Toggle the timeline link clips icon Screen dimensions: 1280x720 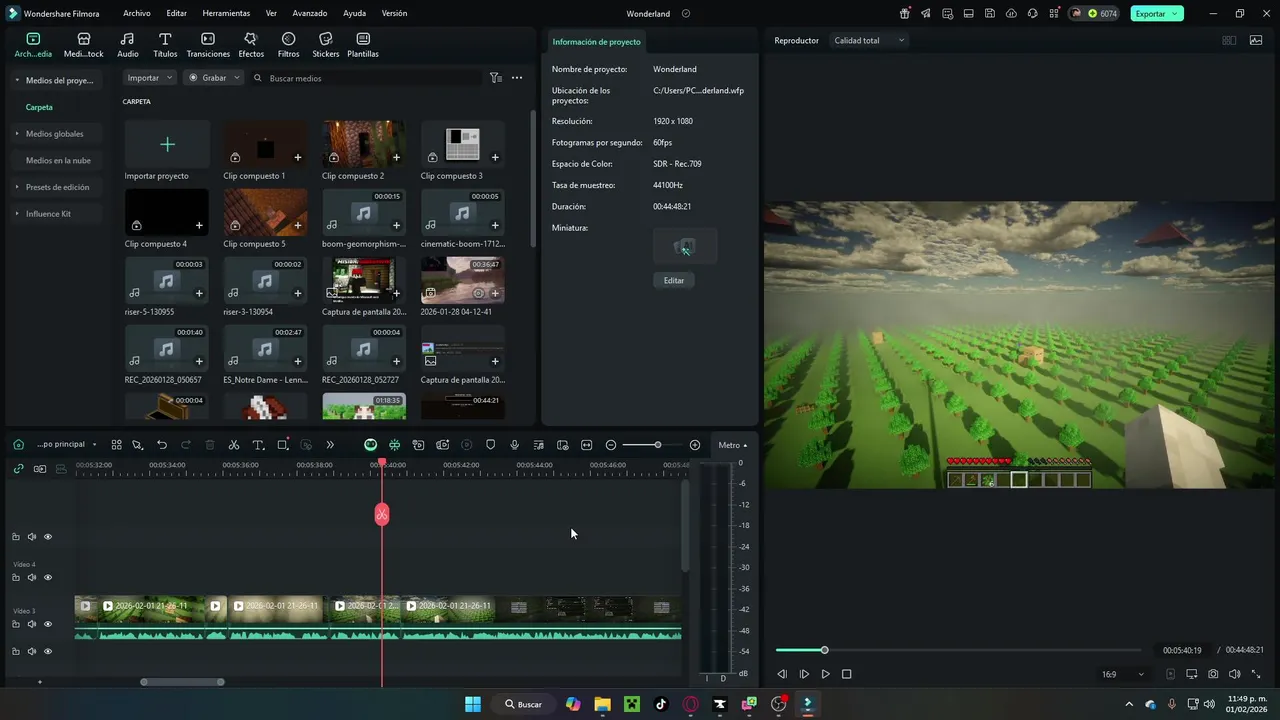point(18,468)
